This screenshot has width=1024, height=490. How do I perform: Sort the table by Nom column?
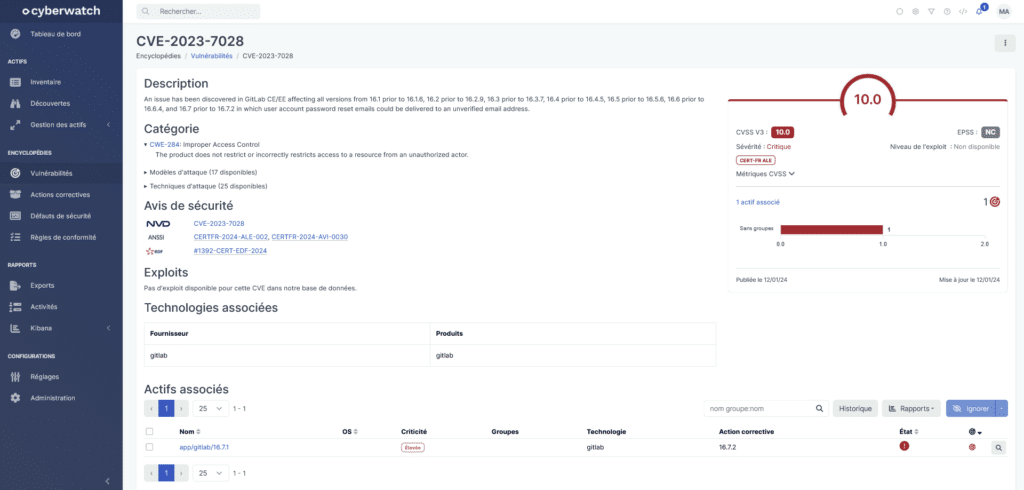[x=190, y=432]
